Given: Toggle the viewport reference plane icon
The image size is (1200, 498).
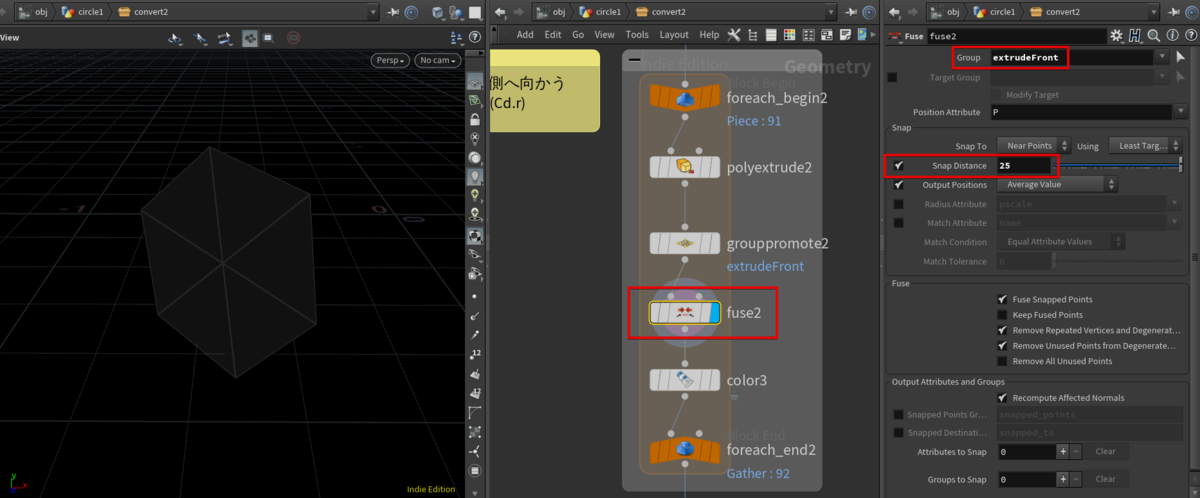Looking at the screenshot, I should point(475,81).
